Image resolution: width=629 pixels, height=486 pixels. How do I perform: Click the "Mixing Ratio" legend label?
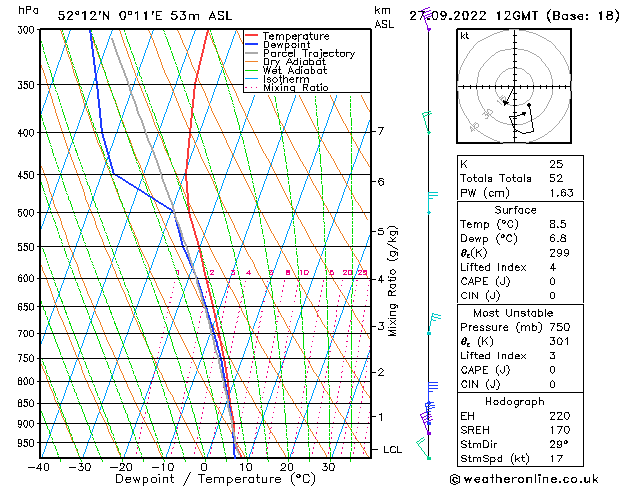(296, 87)
